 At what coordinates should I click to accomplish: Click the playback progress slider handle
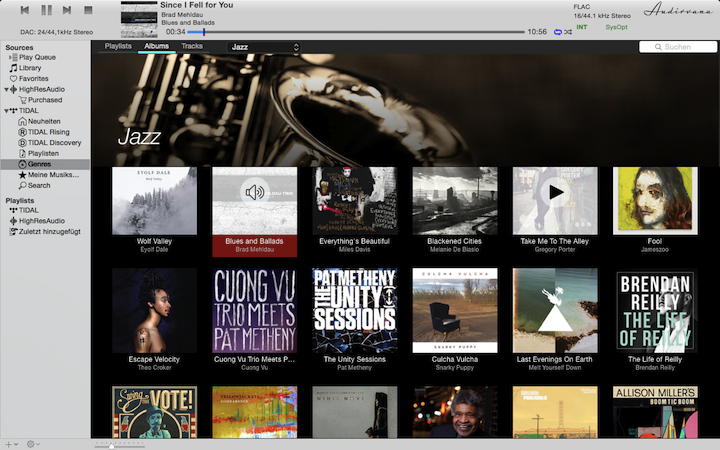click(x=204, y=32)
